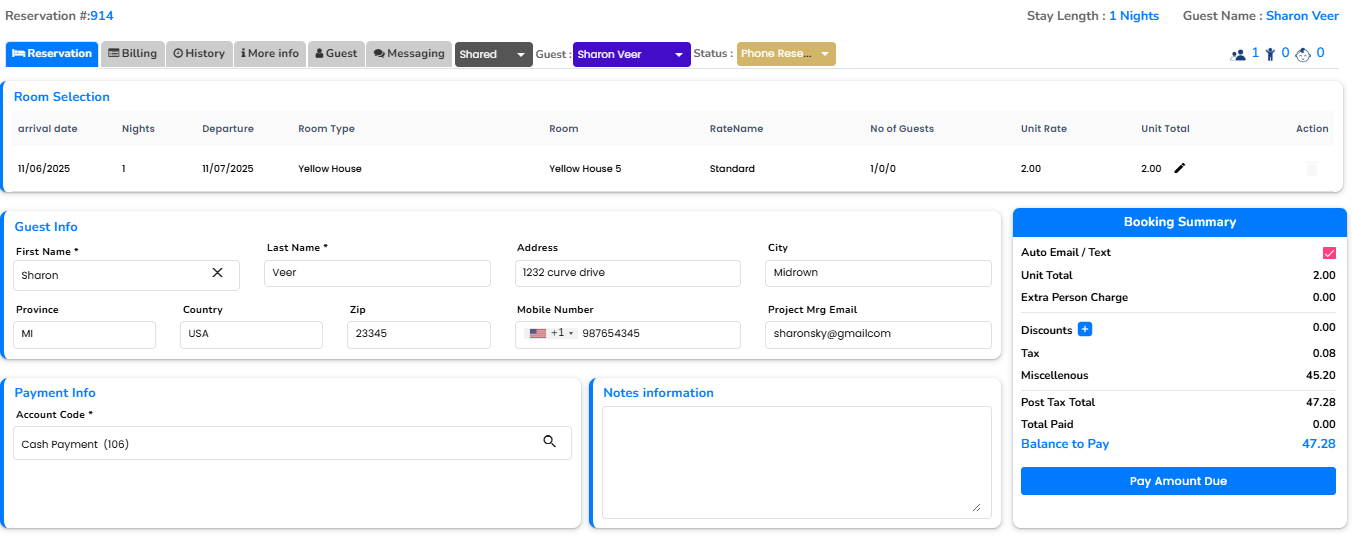Image resolution: width=1352 pixels, height=541 pixels.
Task: Click the Address input field
Action: (x=628, y=273)
